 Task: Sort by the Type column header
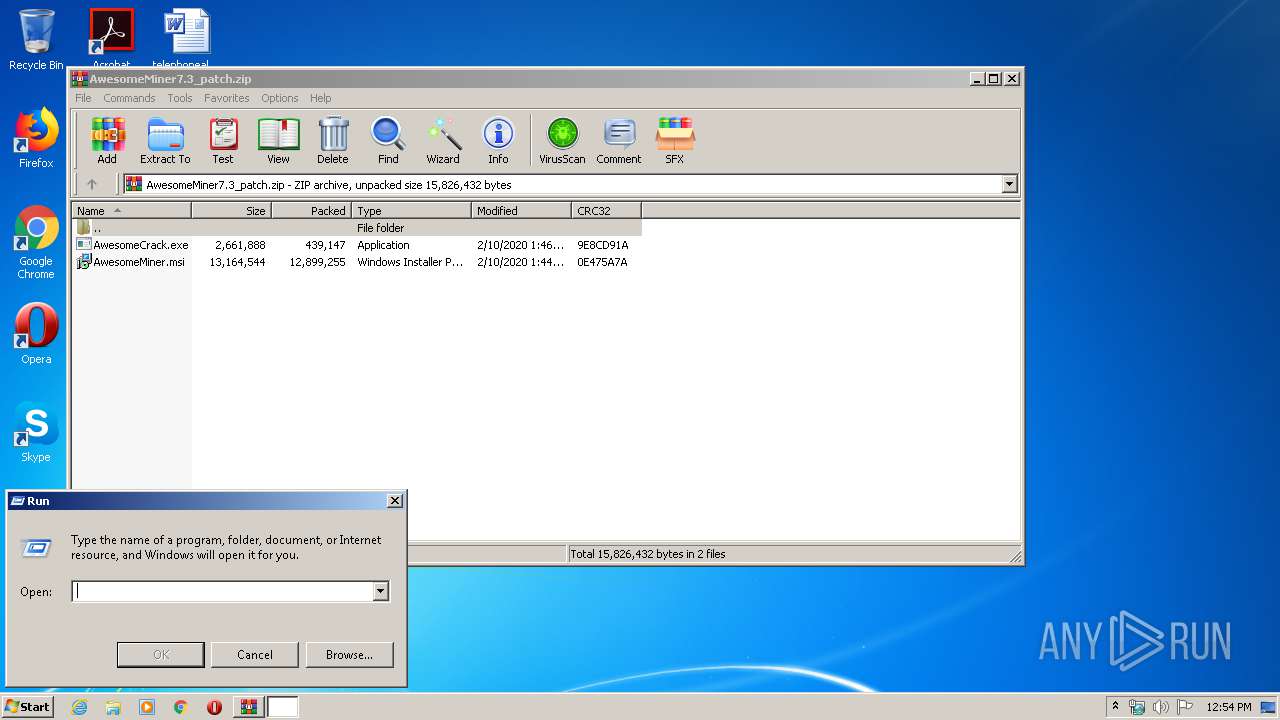[411, 211]
